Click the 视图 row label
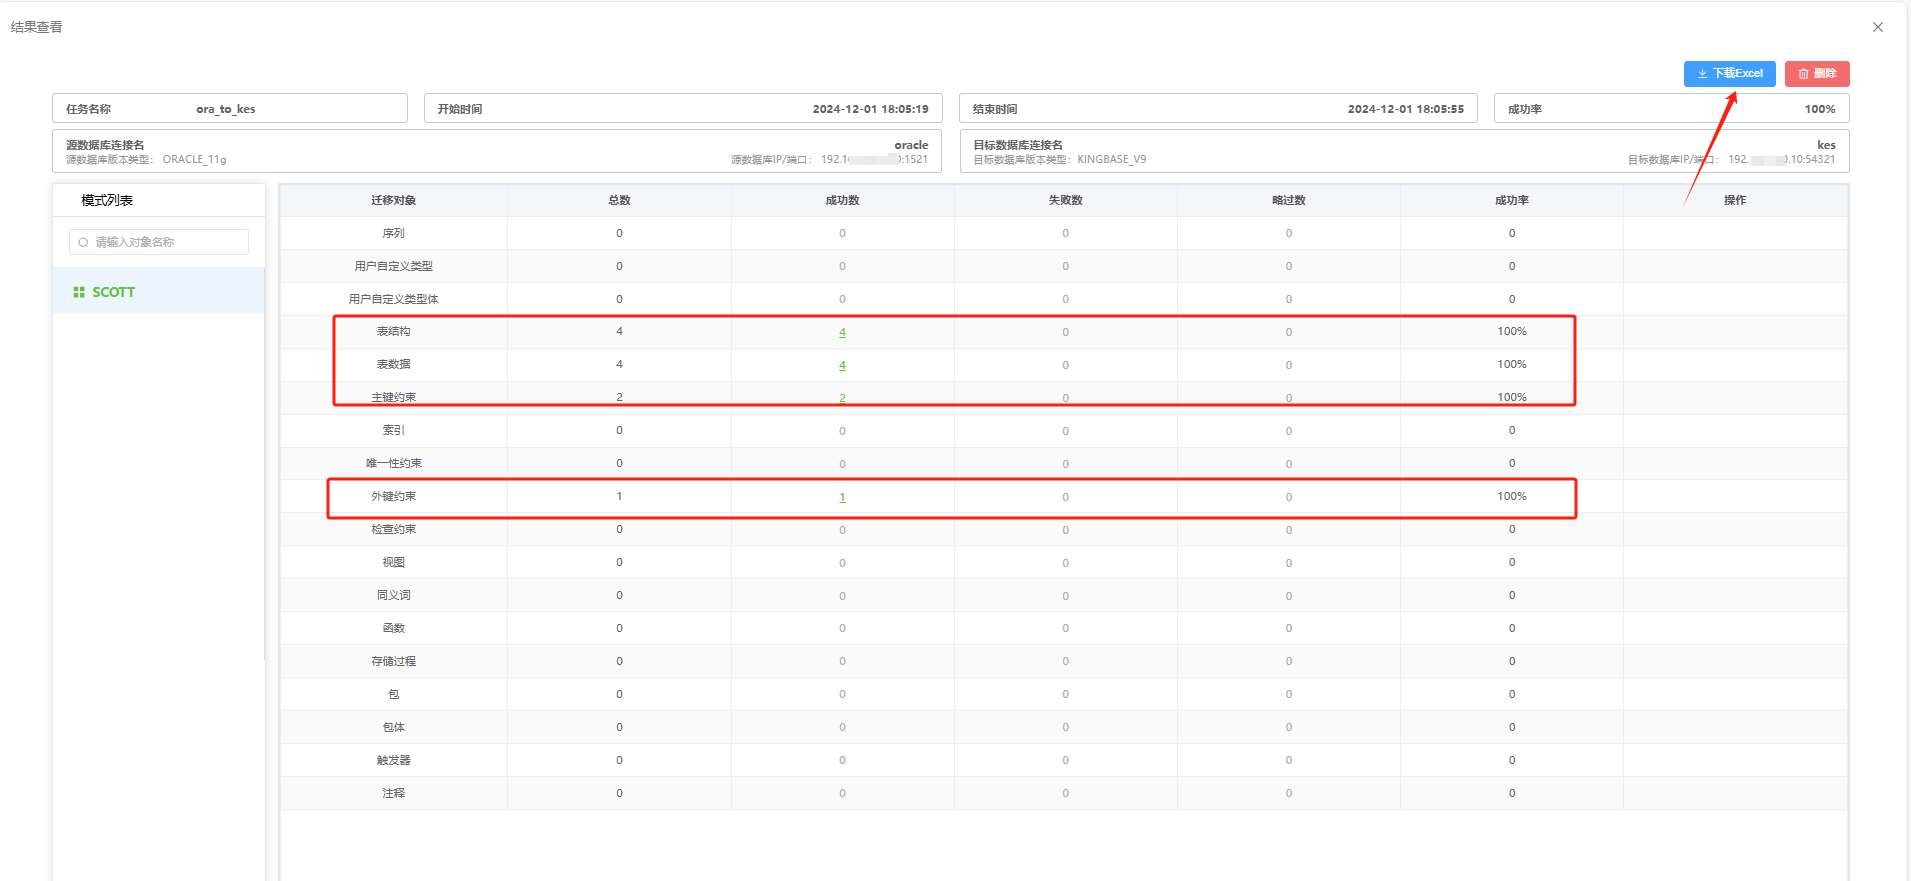 (394, 562)
